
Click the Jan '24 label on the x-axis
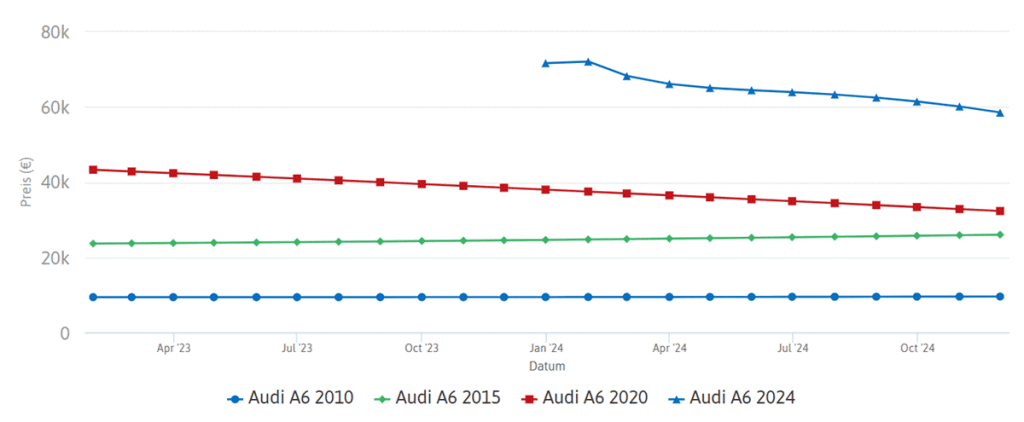tap(546, 349)
